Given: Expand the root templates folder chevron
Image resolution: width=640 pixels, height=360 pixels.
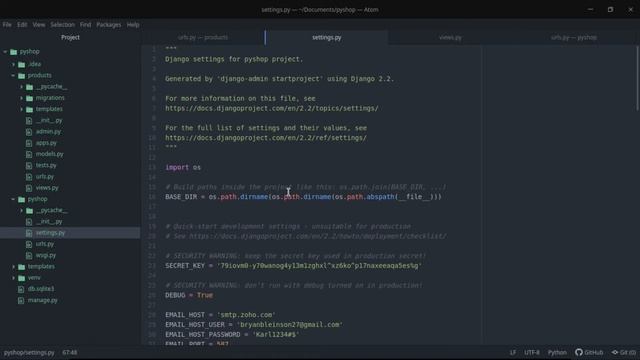Looking at the screenshot, I should point(13,267).
